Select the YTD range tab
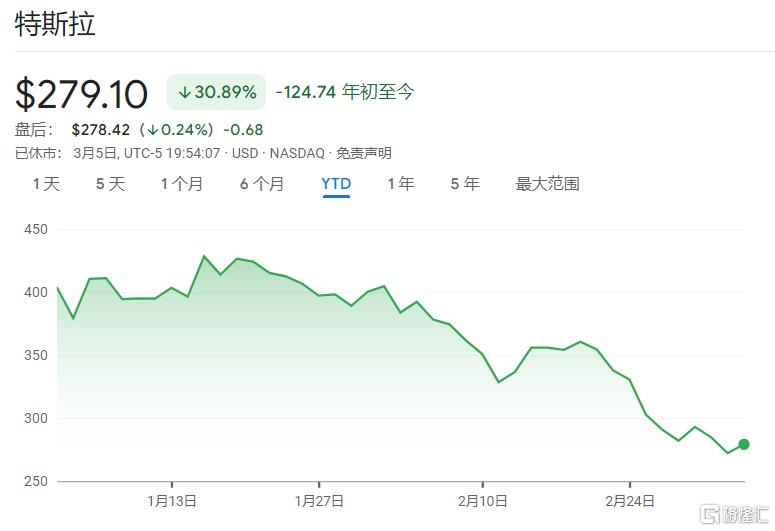The image size is (775, 531). [x=336, y=184]
